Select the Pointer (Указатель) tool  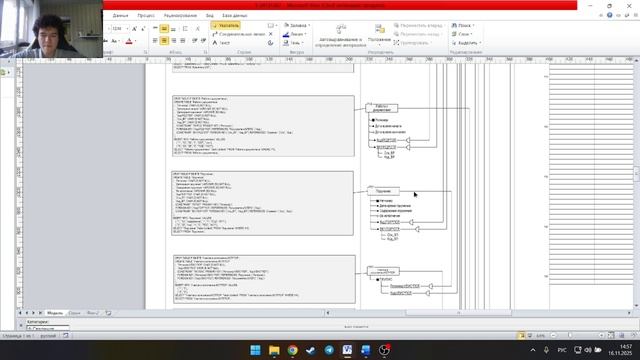(226, 26)
